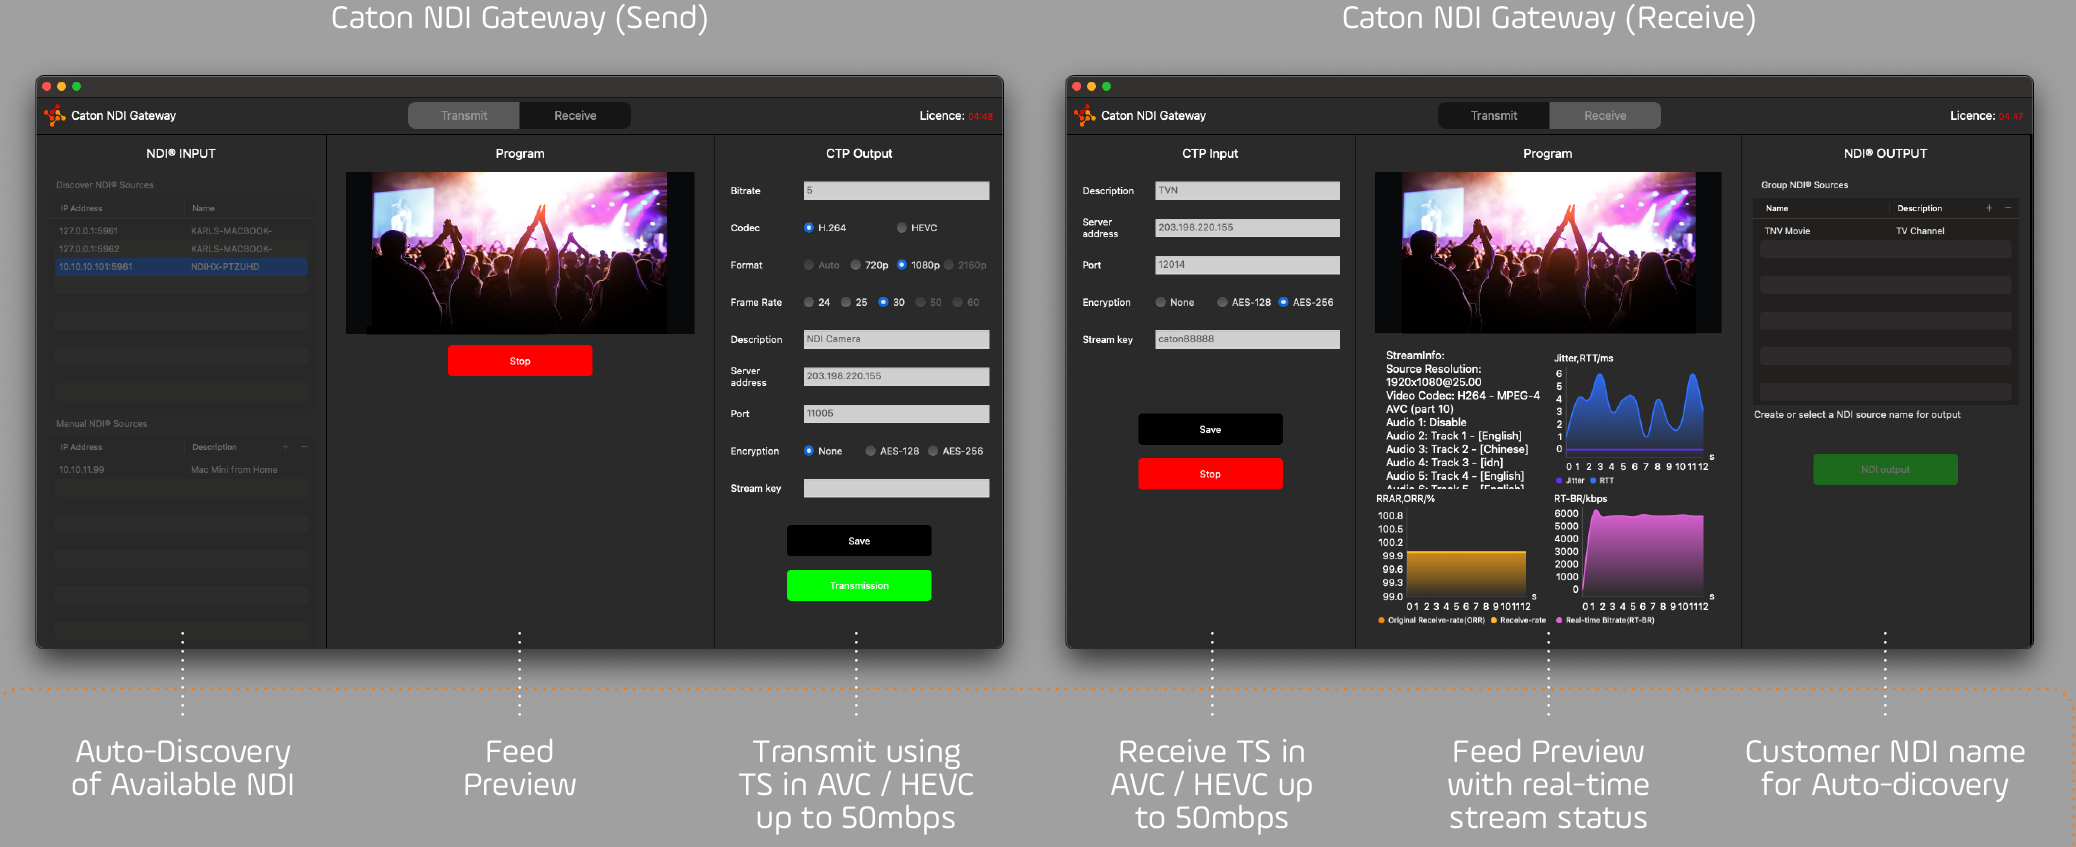Click the Stream key field showing caton88888

pos(1247,339)
